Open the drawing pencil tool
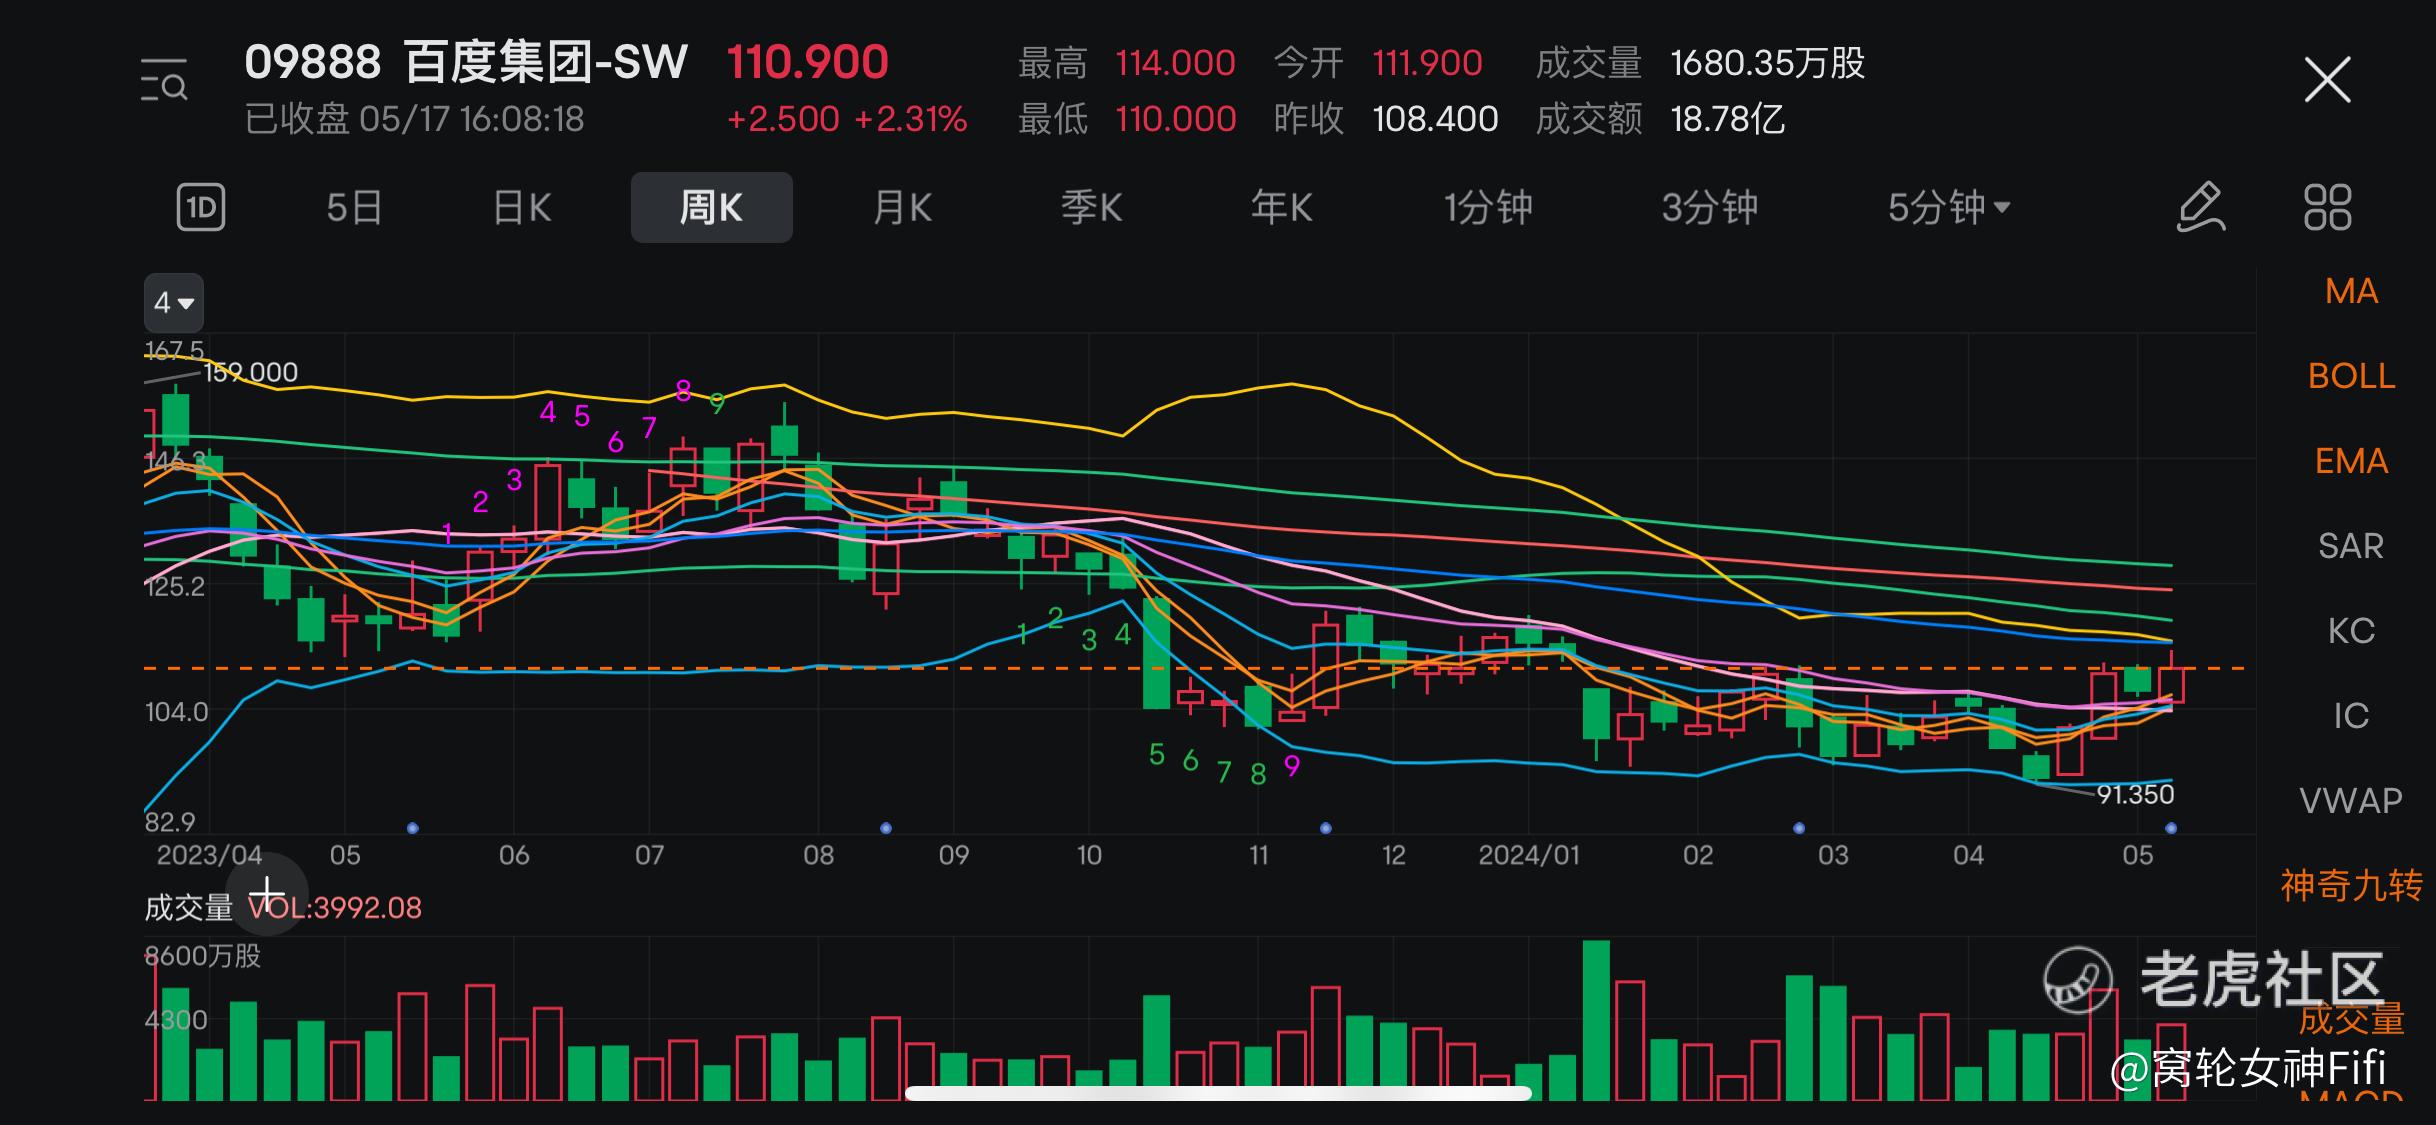 click(x=2200, y=208)
